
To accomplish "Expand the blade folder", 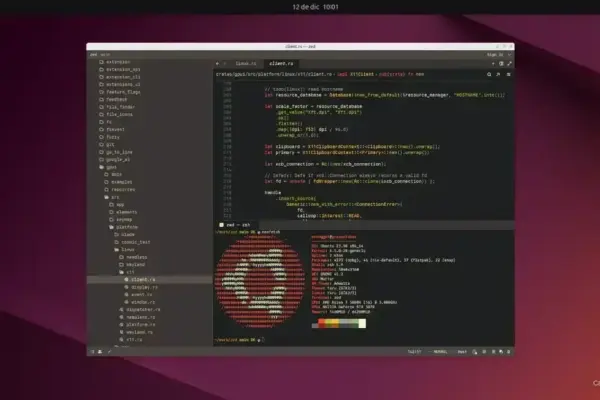I will pos(124,235).
